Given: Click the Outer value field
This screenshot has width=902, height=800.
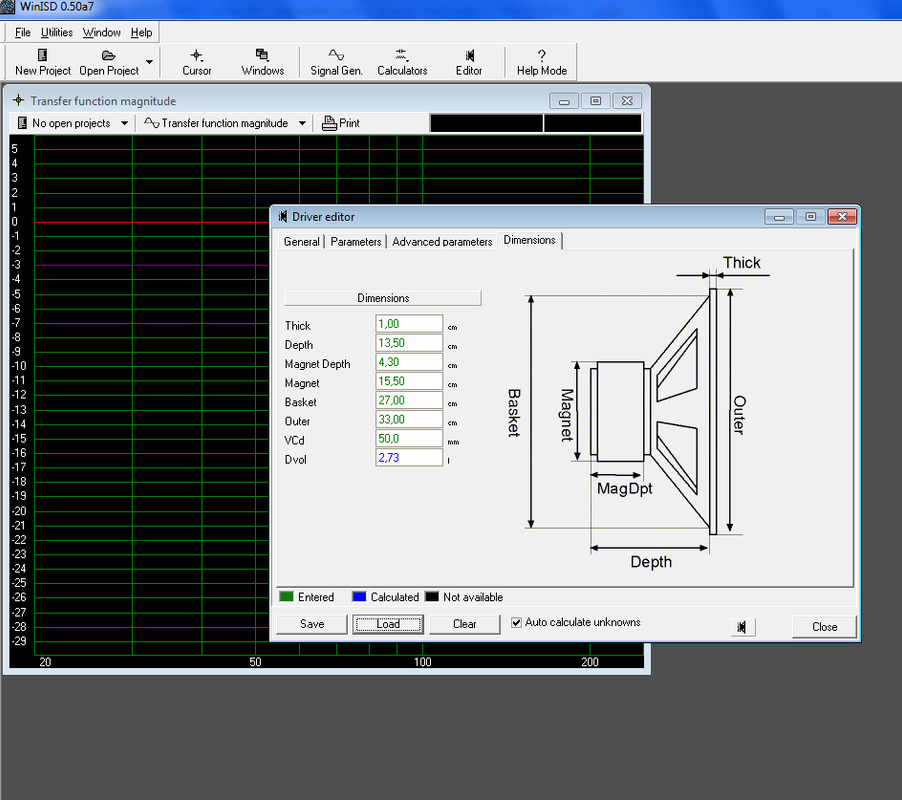Looking at the screenshot, I should [409, 419].
